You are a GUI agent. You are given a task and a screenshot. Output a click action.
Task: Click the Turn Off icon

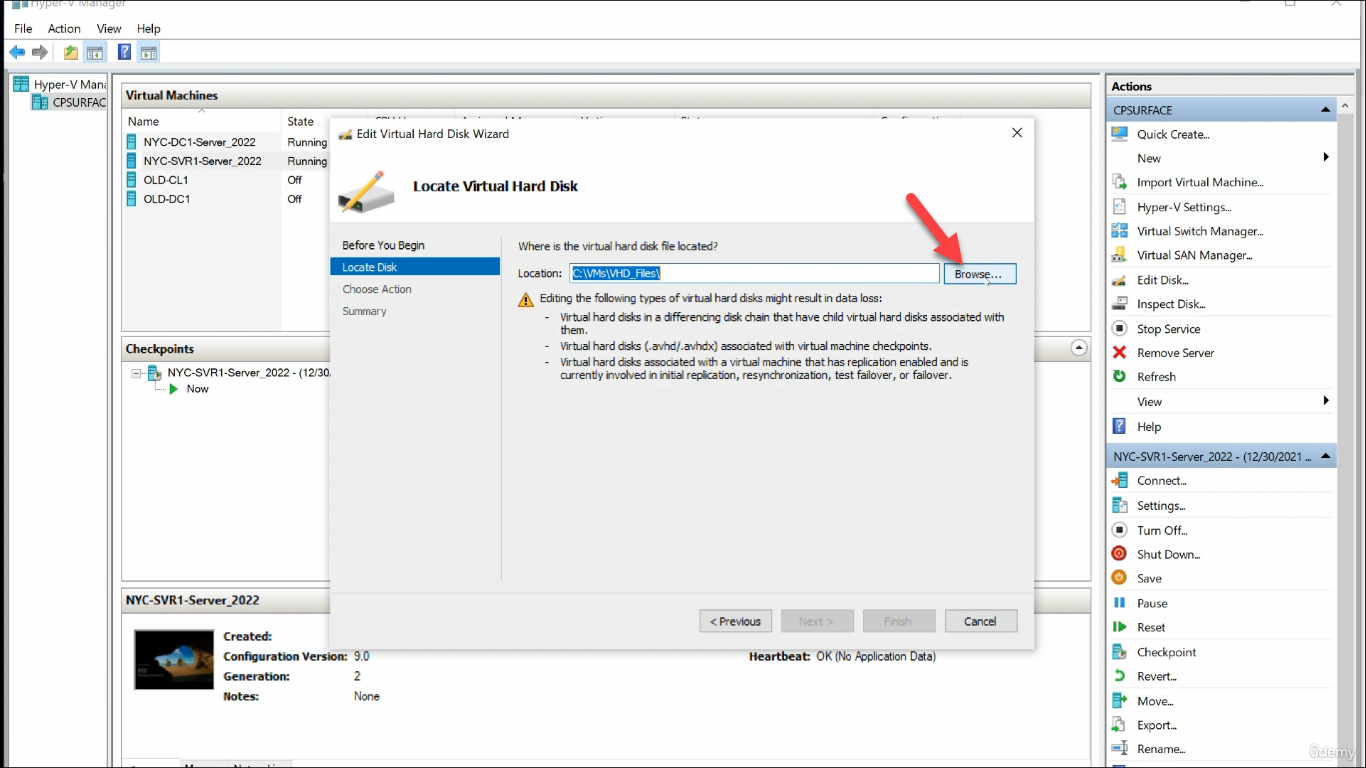click(x=1120, y=530)
